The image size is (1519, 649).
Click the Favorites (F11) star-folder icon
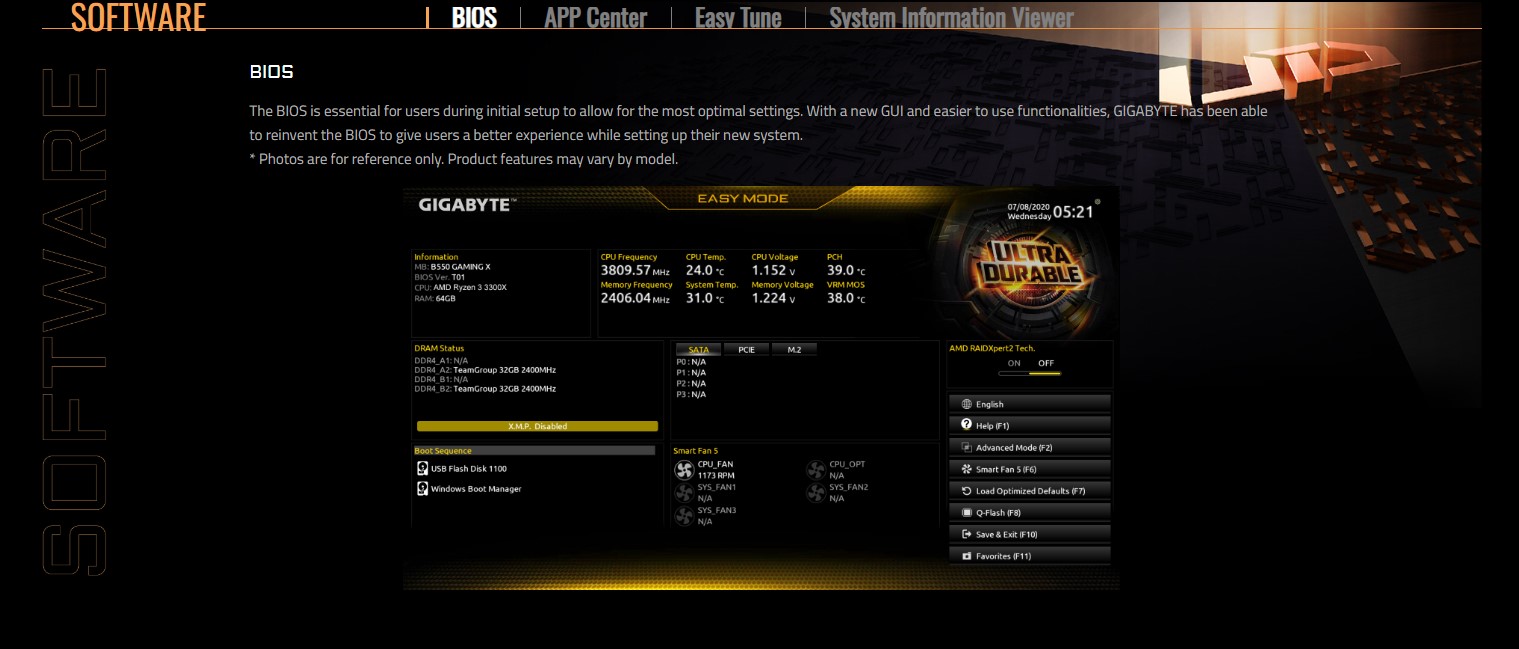tap(966, 555)
